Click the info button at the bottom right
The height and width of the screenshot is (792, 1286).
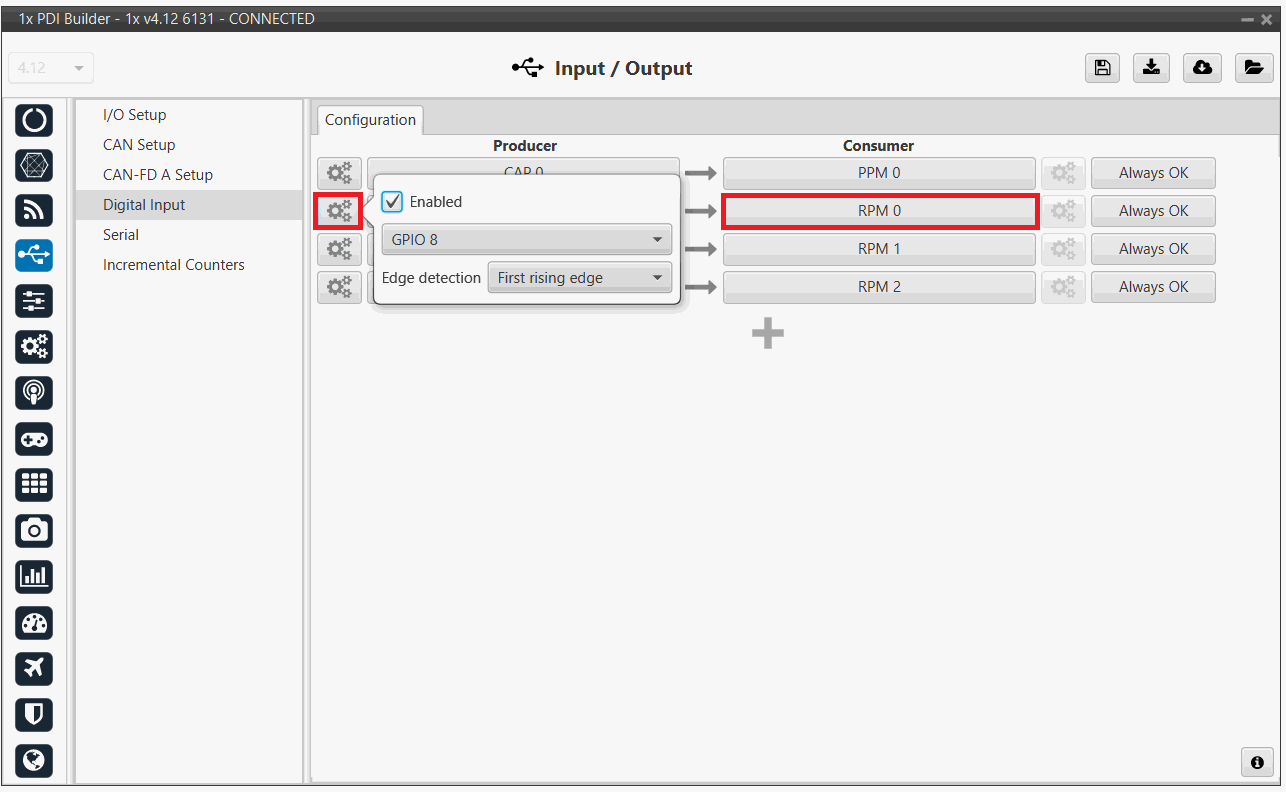tap(1257, 762)
